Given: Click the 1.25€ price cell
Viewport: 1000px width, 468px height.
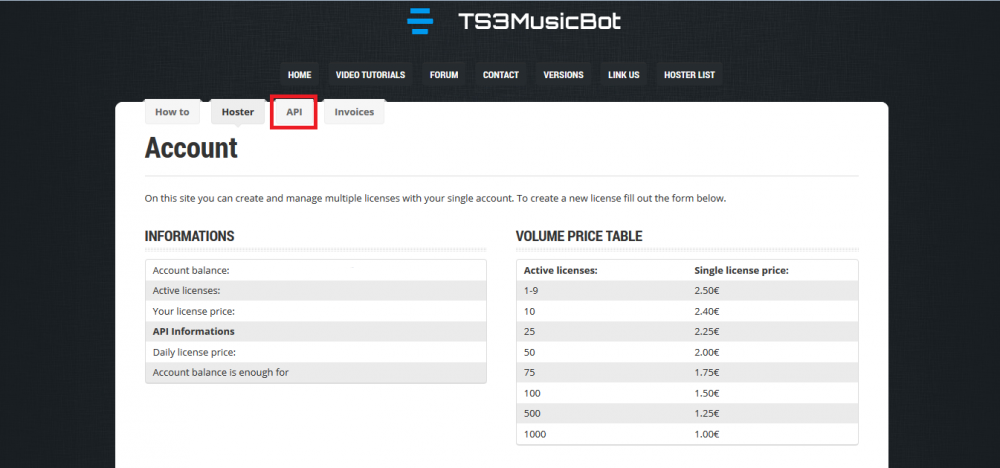Looking at the screenshot, I should (x=707, y=413).
